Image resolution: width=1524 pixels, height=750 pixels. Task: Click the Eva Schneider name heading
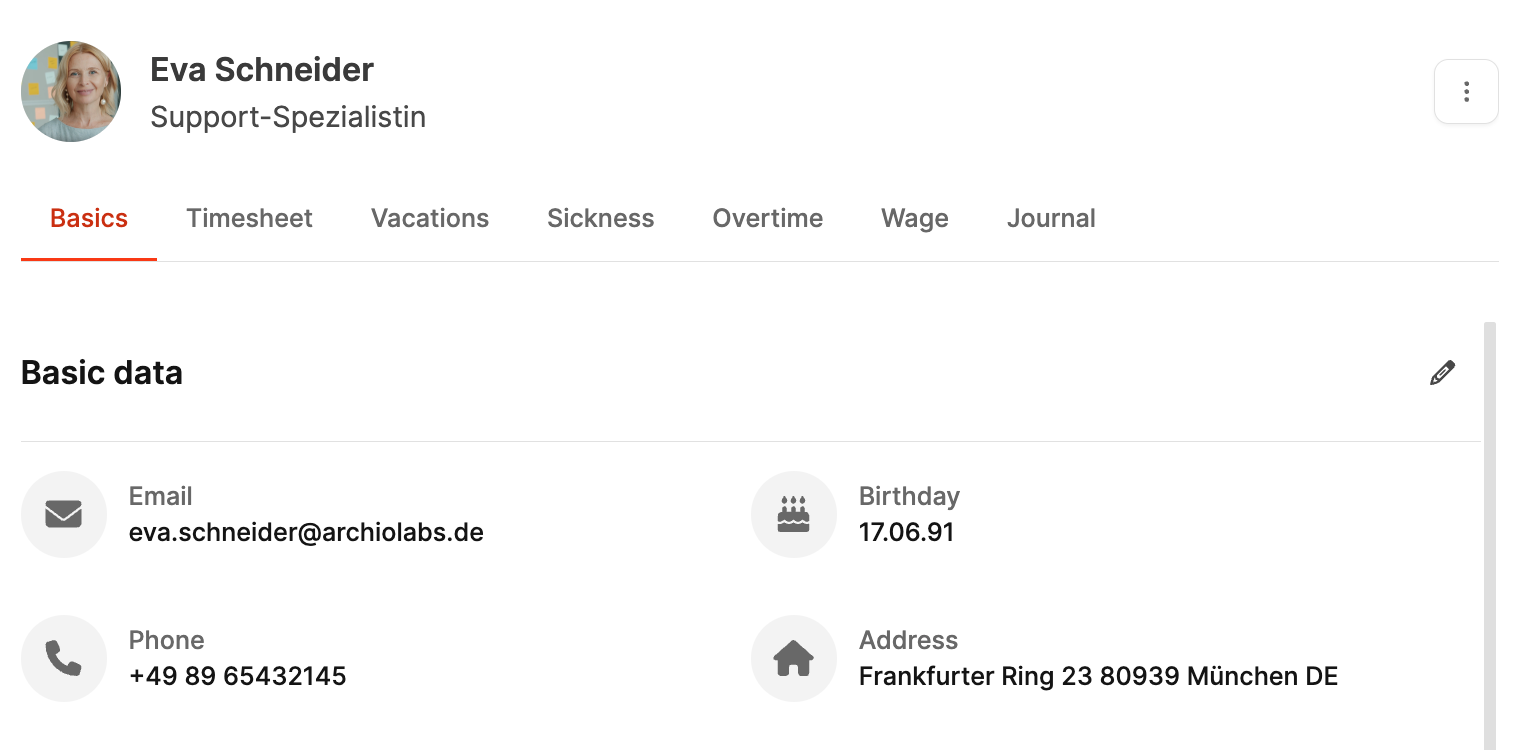tap(262, 70)
